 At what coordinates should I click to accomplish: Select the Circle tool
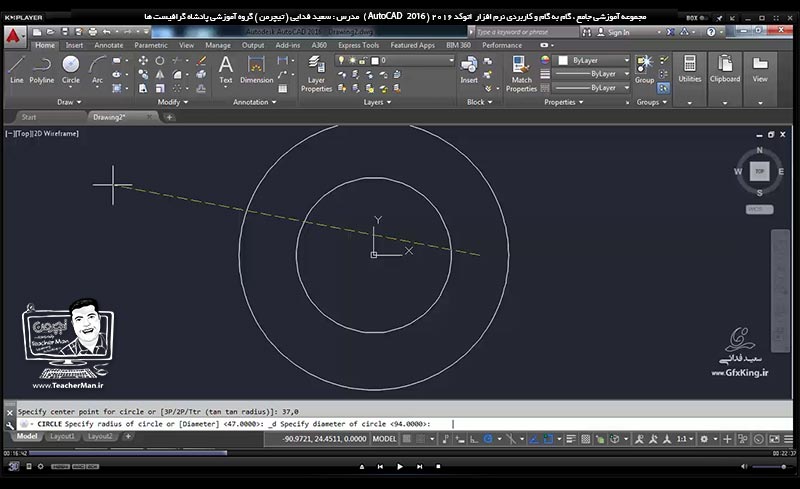click(70, 70)
